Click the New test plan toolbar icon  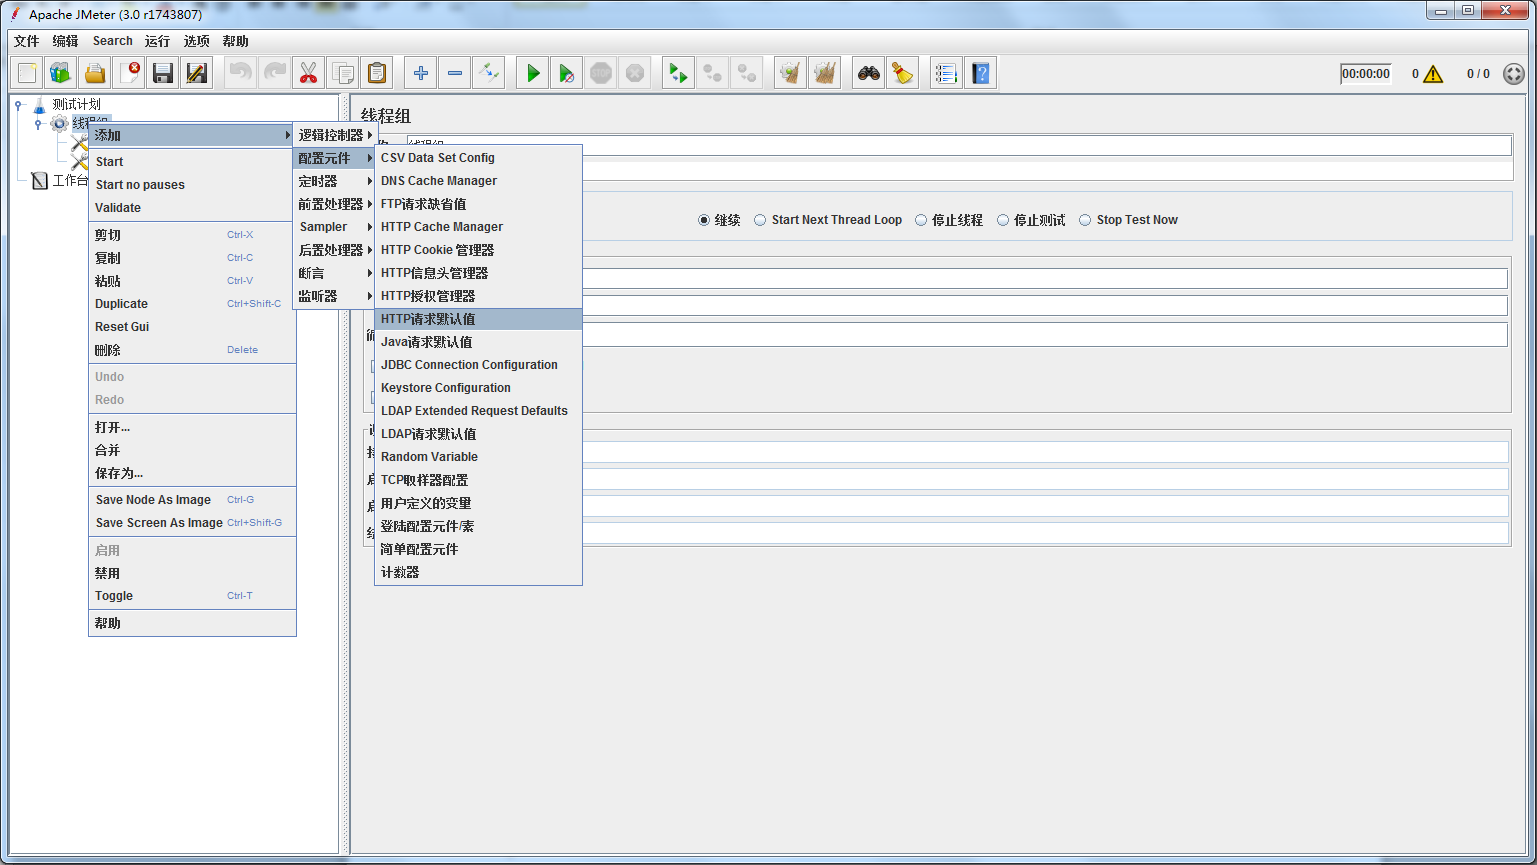tap(27, 73)
